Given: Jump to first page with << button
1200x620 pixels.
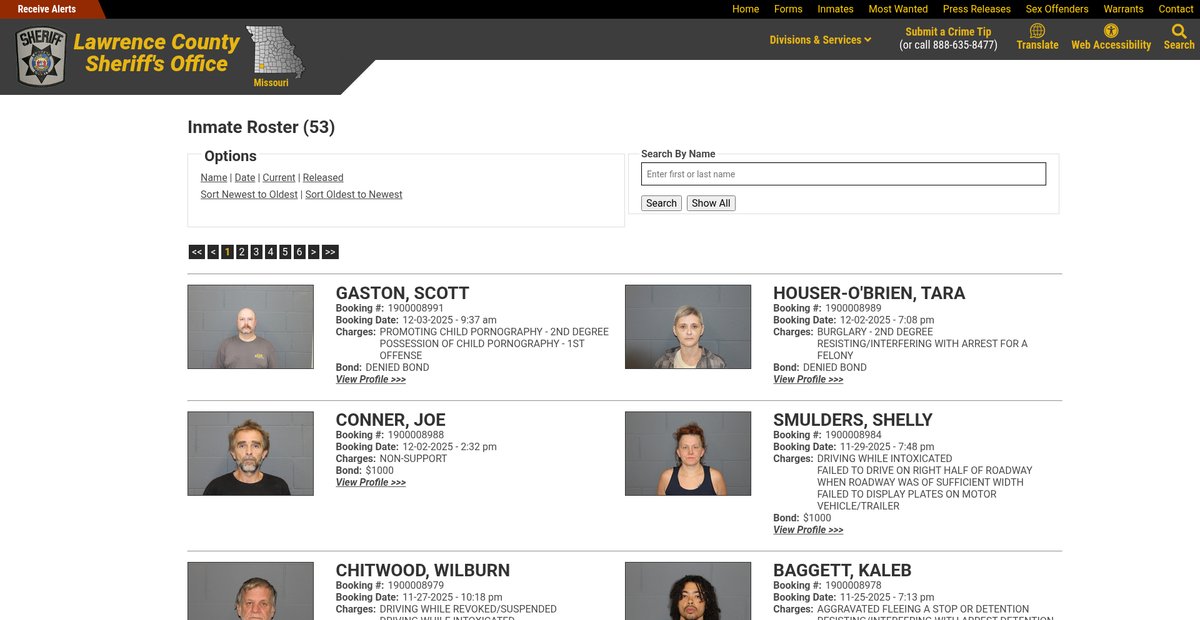Looking at the screenshot, I should coord(197,252).
